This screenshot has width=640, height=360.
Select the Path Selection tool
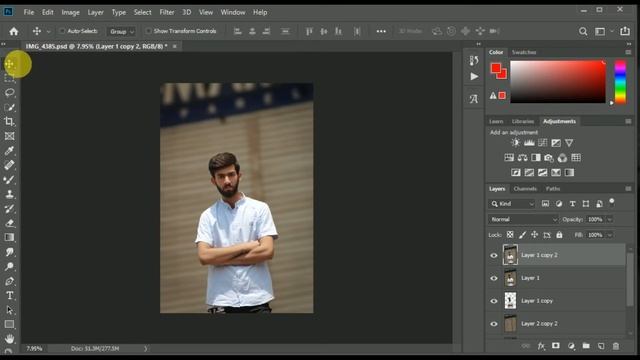(9, 310)
